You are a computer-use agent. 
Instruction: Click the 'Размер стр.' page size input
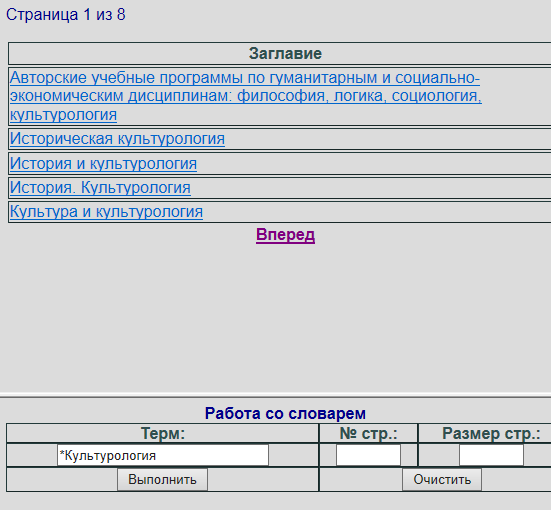(x=491, y=456)
